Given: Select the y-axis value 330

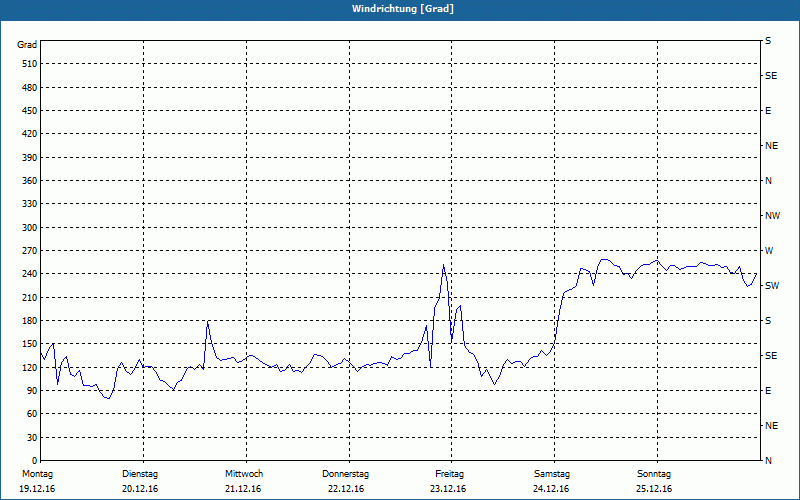Looking at the screenshot, I should [x=29, y=204].
